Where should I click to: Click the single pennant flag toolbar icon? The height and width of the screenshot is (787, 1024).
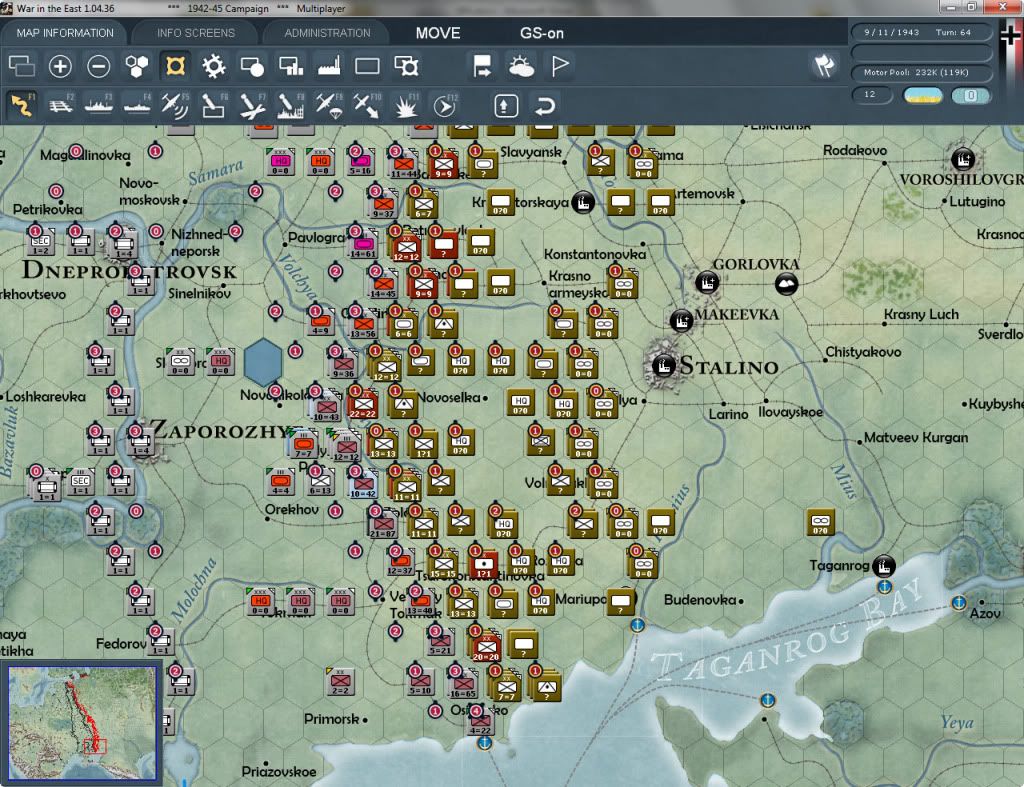560,66
